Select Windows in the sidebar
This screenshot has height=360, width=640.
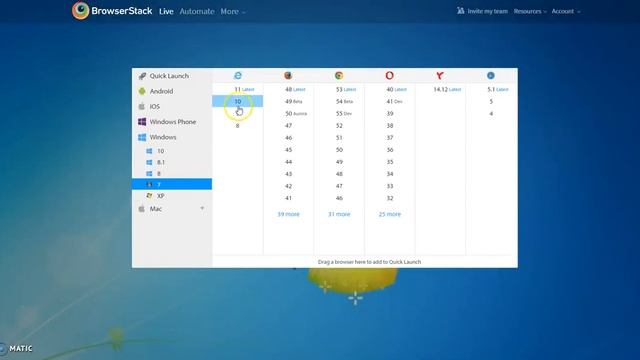[x=172, y=137]
